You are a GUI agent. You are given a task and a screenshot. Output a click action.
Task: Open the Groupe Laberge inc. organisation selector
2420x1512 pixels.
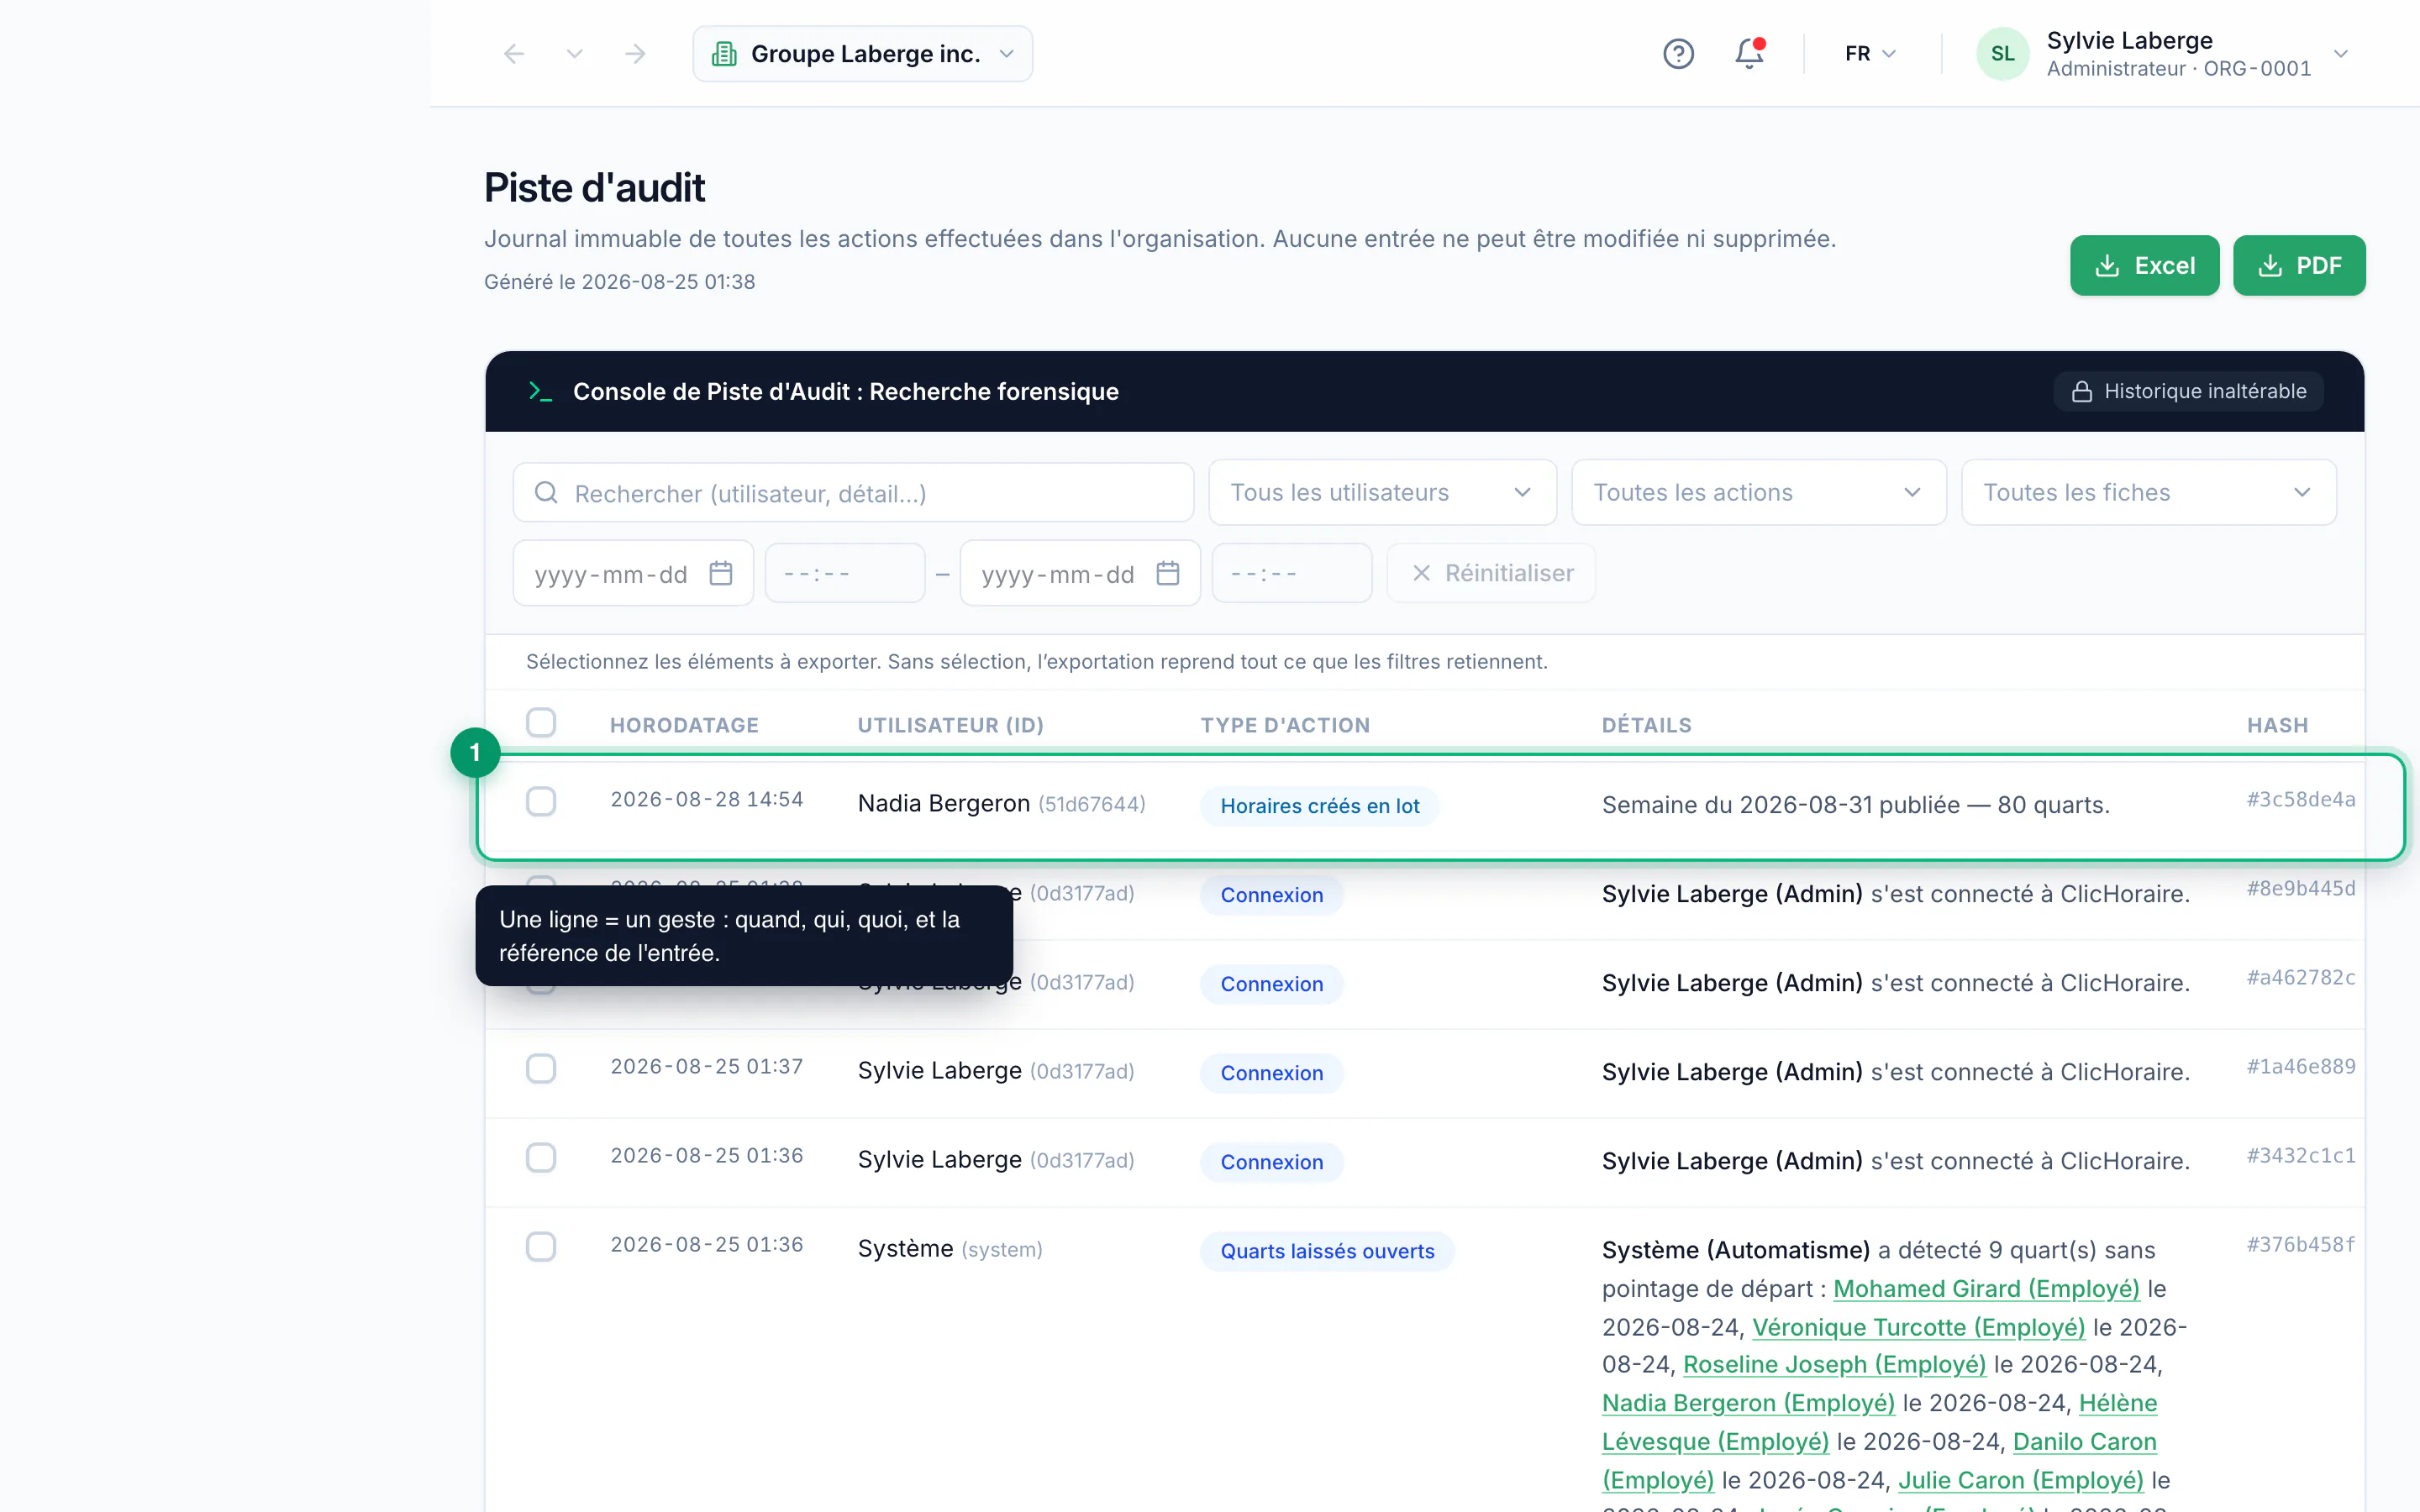coord(862,54)
